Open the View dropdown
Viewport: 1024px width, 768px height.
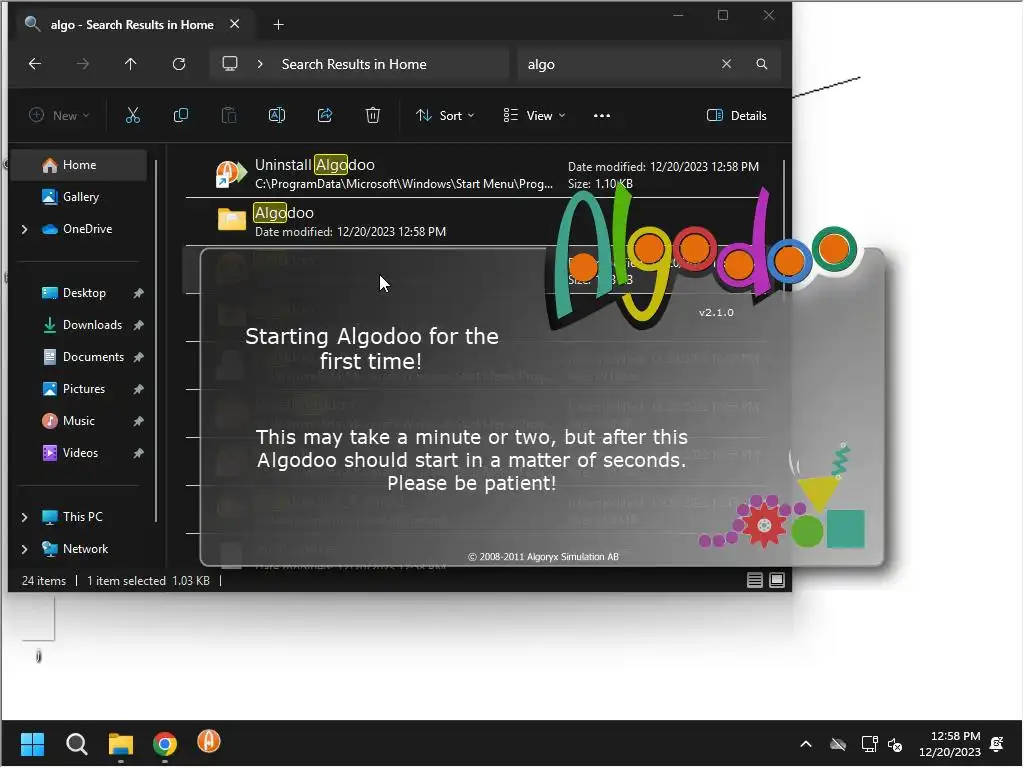pos(534,116)
